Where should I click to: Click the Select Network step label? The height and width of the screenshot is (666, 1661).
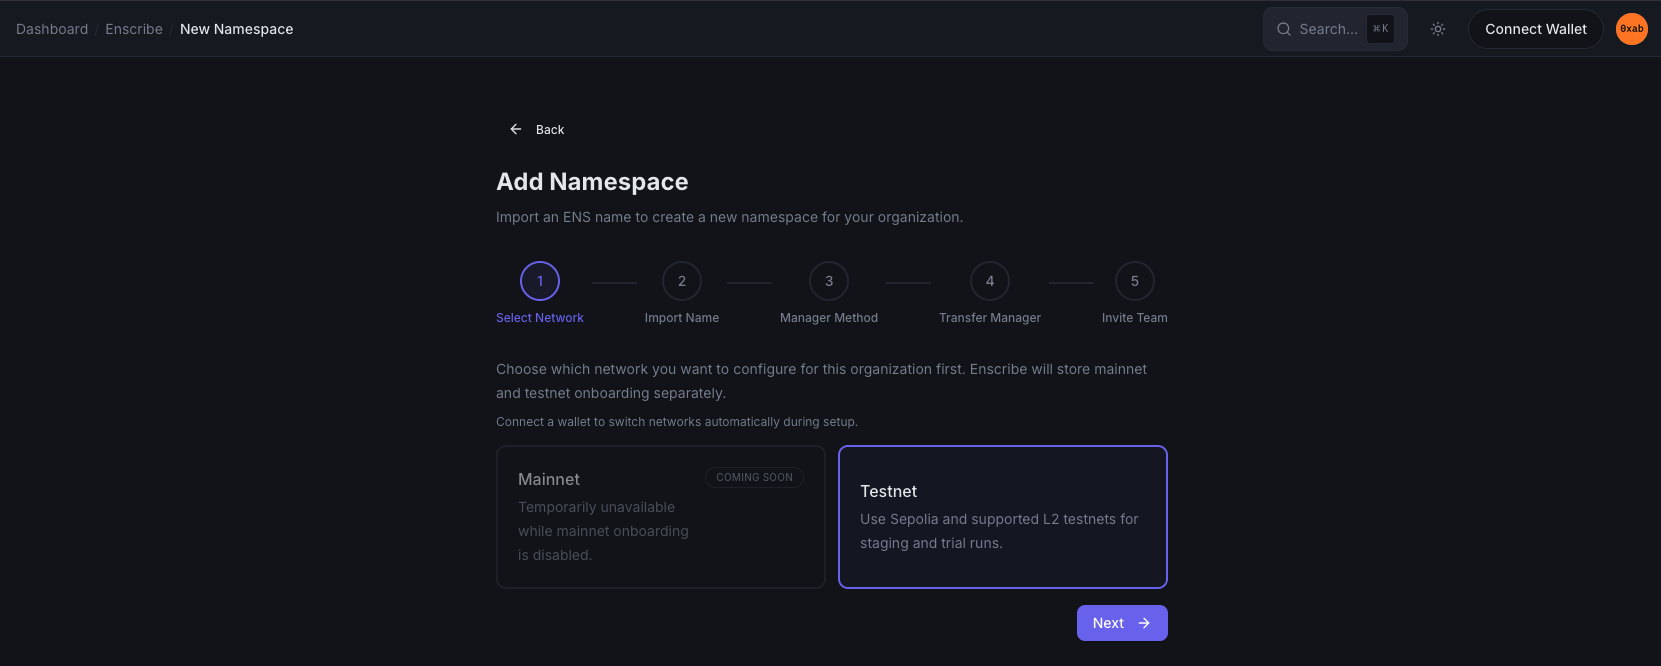pos(540,318)
